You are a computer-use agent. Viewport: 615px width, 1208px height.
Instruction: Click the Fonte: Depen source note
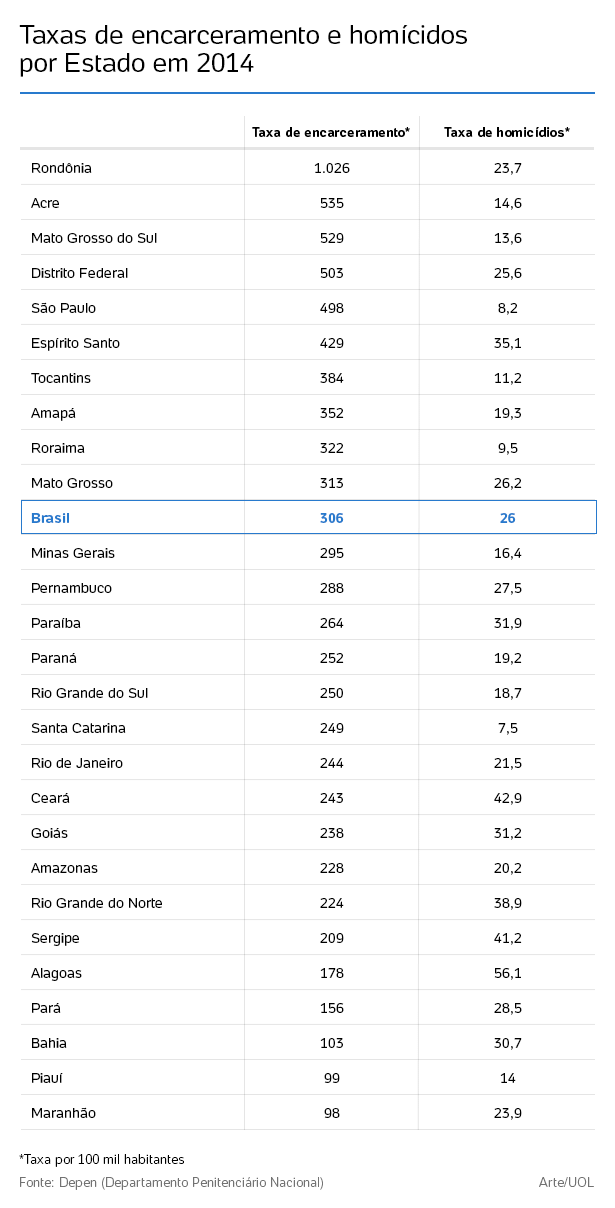[171, 1183]
